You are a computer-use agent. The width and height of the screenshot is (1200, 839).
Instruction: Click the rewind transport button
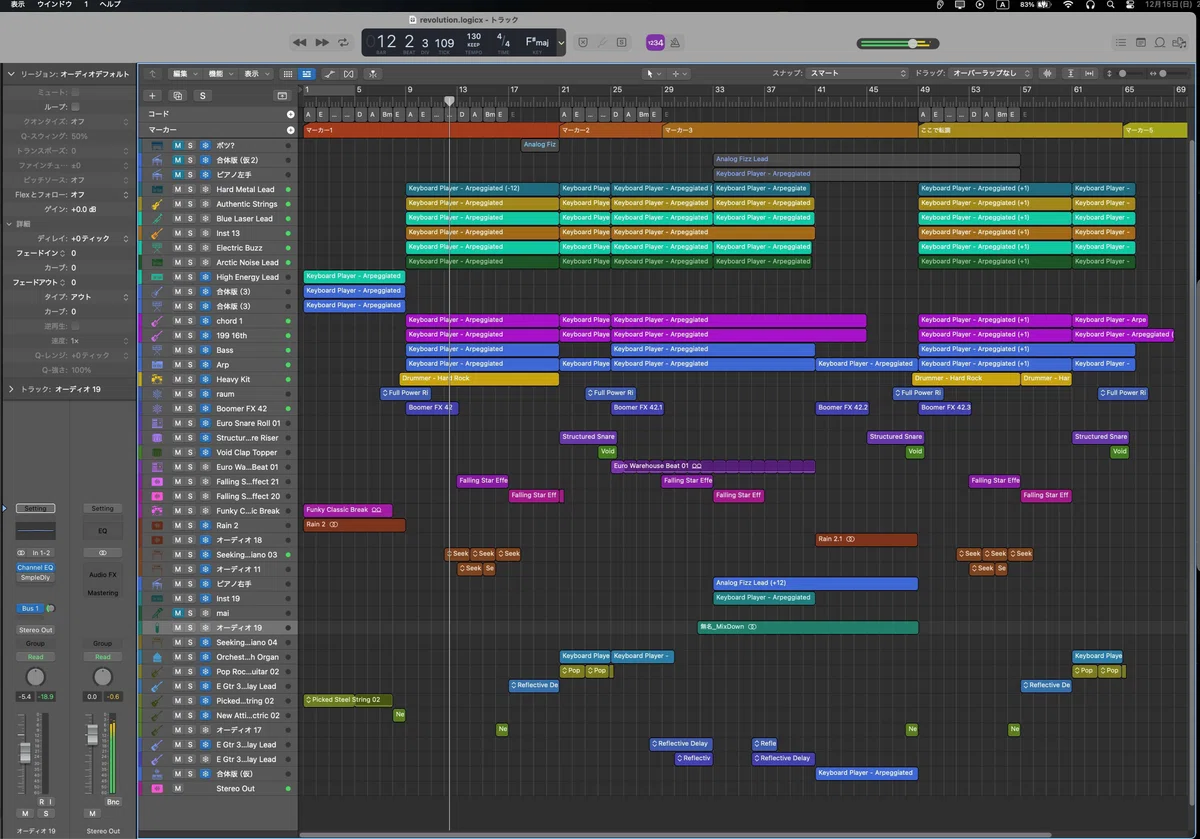(x=300, y=43)
